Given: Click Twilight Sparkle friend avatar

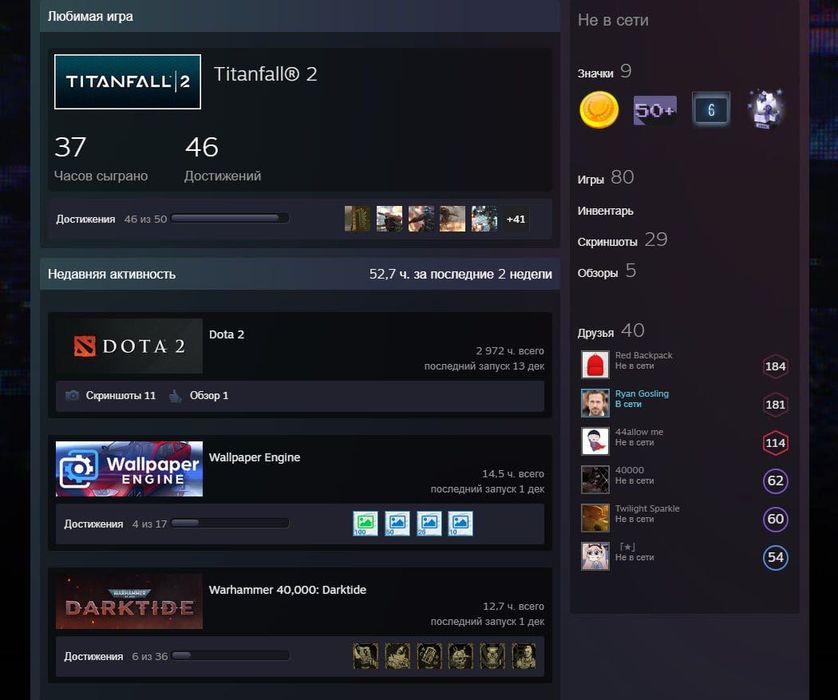Looking at the screenshot, I should point(595,518).
